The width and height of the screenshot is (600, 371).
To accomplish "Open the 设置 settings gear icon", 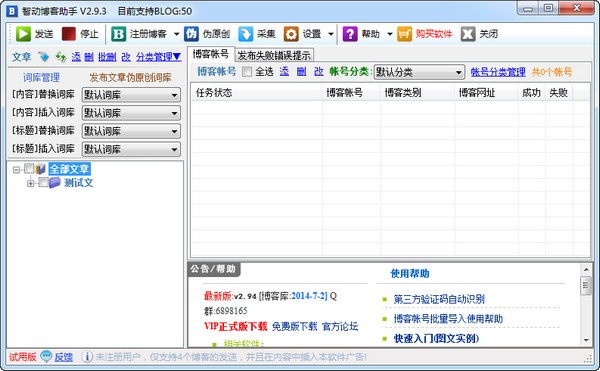I will [x=291, y=34].
